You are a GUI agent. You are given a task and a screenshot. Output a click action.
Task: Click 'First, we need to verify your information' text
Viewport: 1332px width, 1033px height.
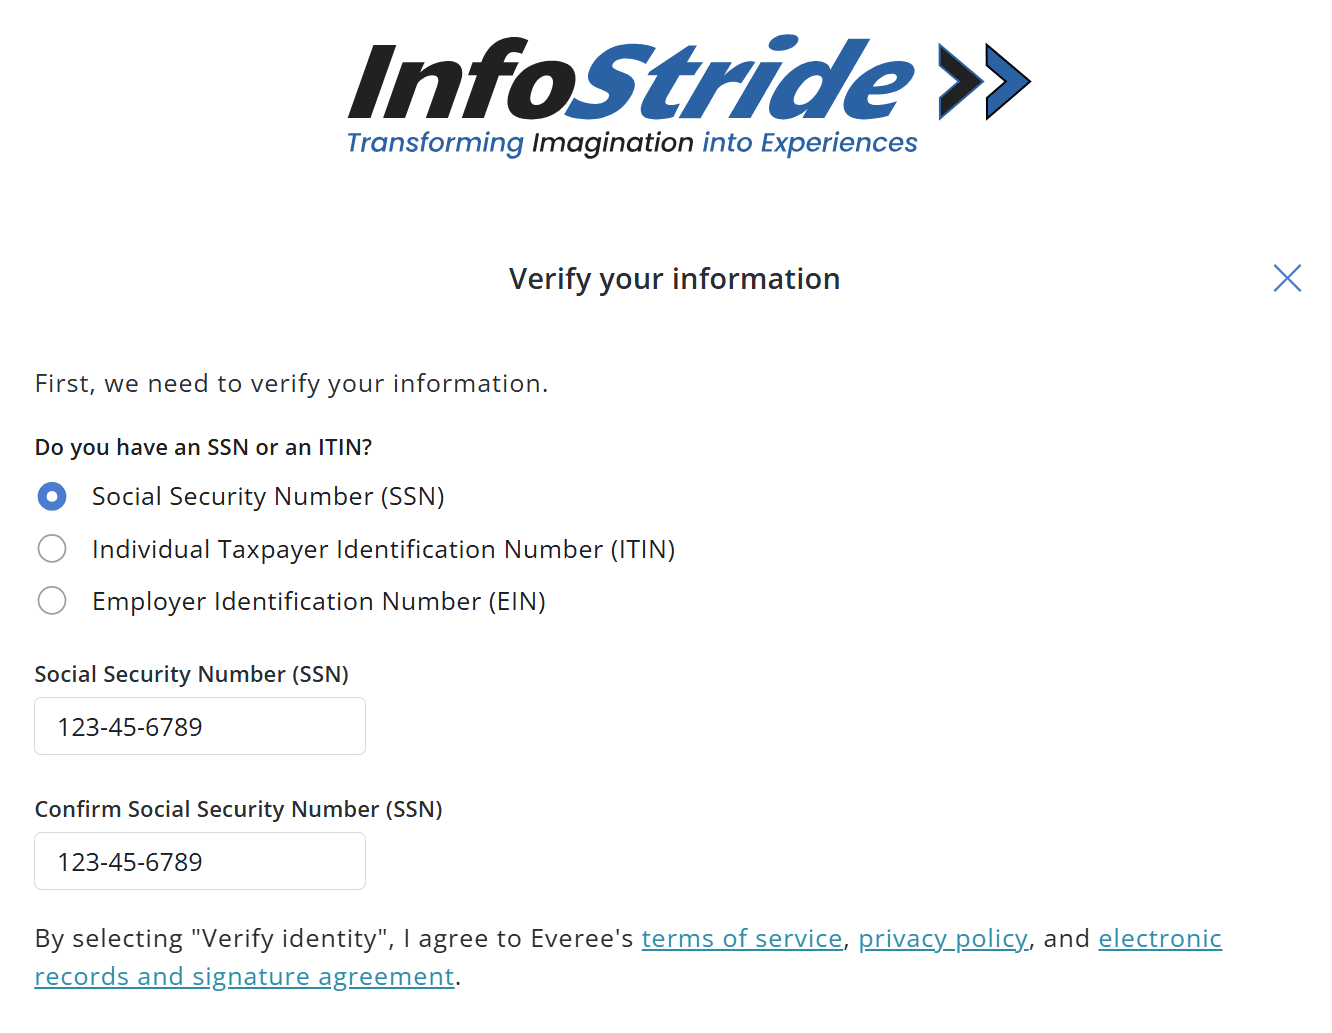tap(291, 383)
